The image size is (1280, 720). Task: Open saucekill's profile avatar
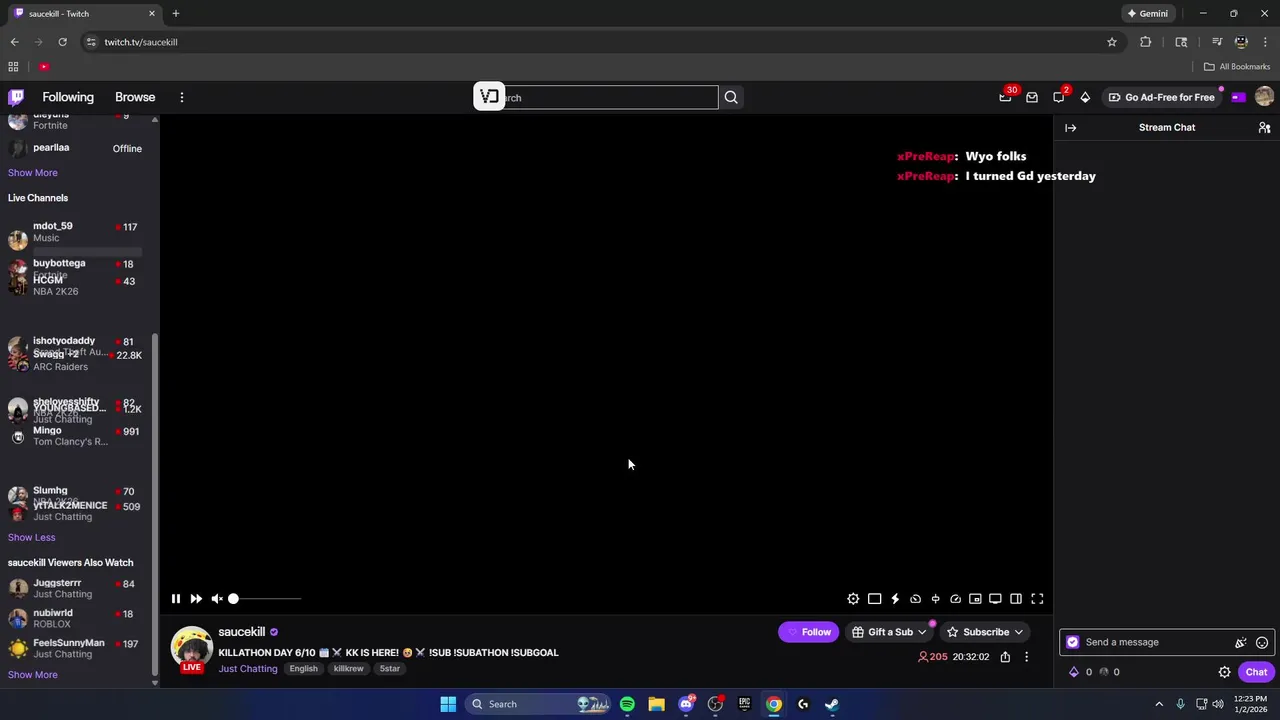pos(191,647)
